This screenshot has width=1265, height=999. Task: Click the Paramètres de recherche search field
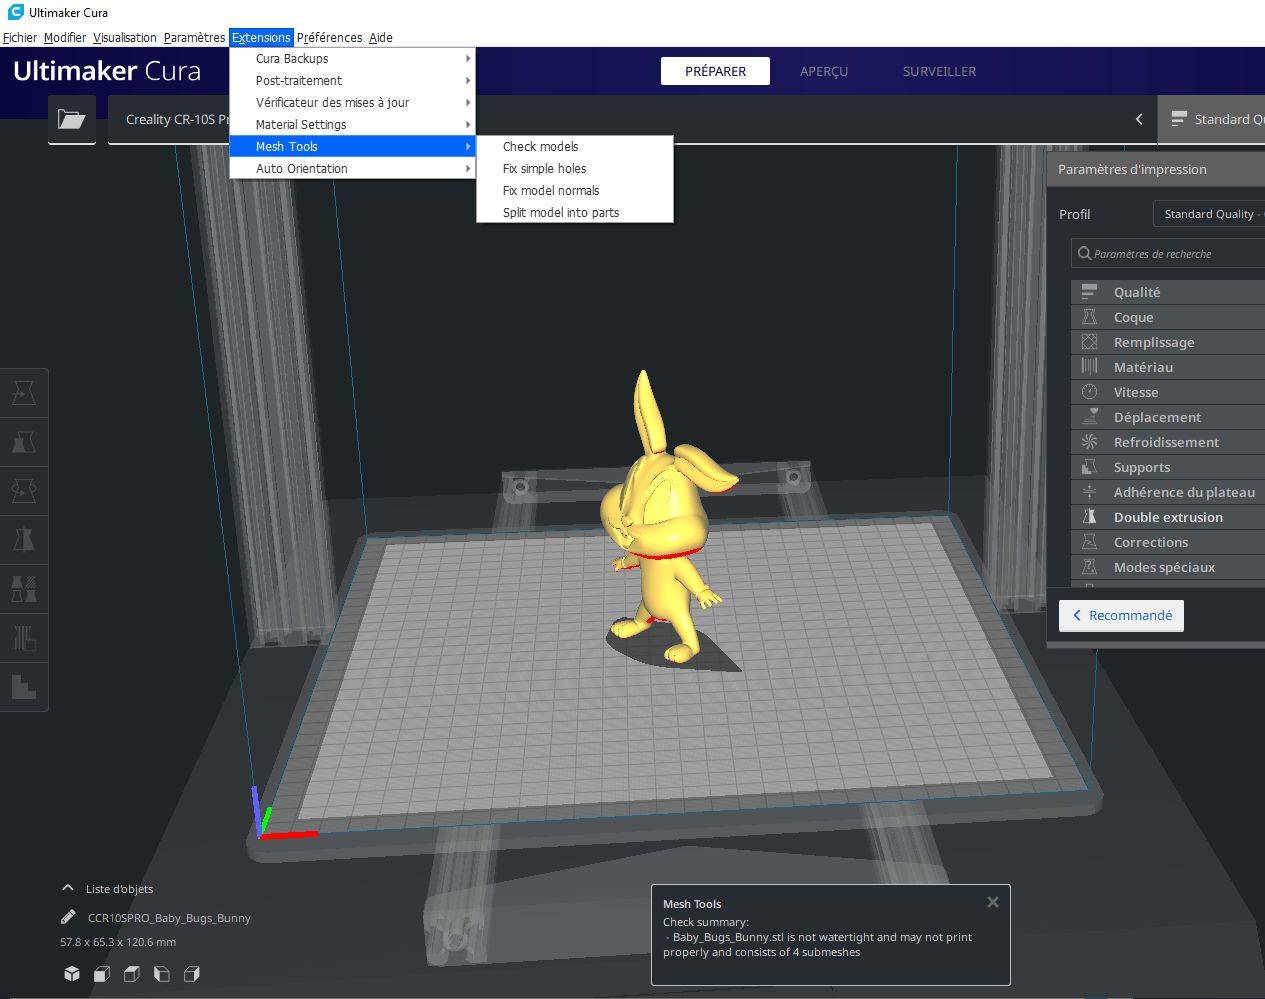point(1168,254)
